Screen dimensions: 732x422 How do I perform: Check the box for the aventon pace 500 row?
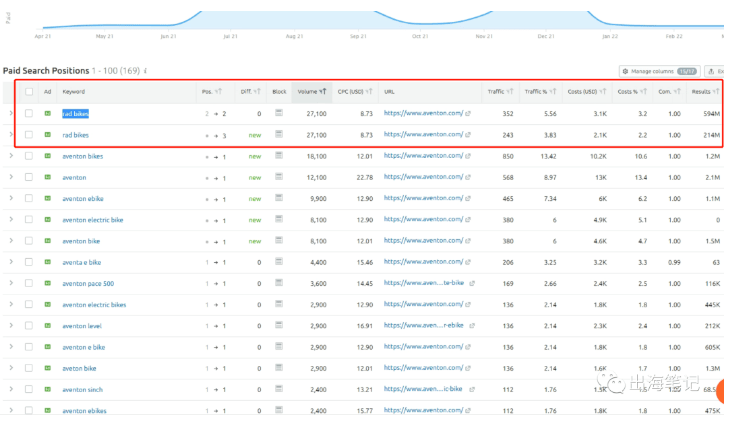[x=29, y=283]
